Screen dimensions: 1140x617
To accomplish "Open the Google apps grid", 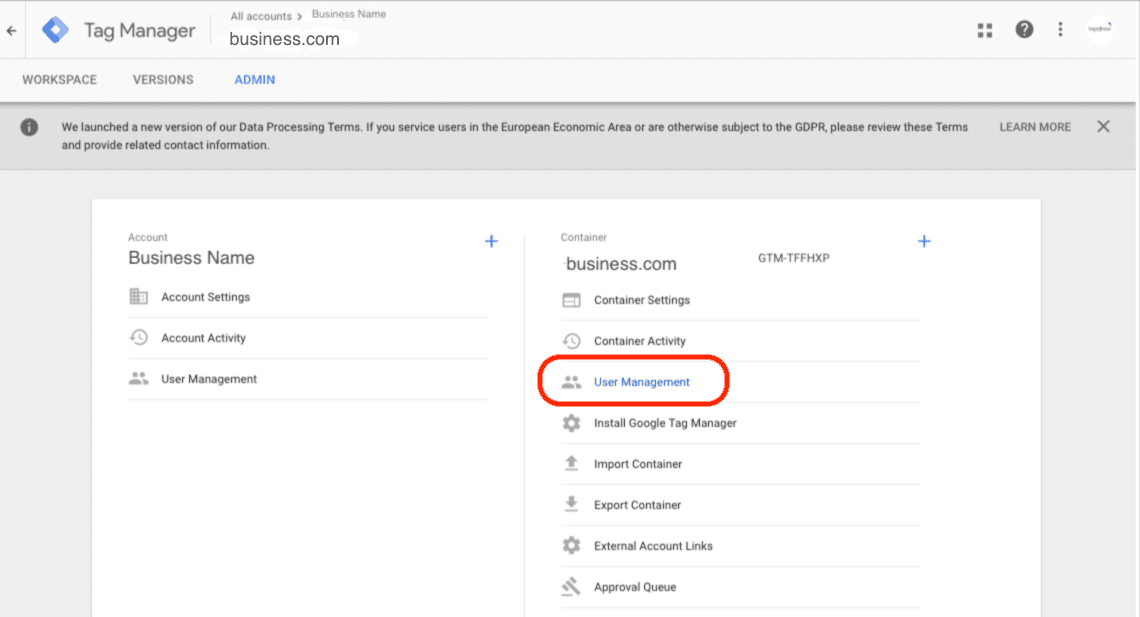I will click(984, 30).
